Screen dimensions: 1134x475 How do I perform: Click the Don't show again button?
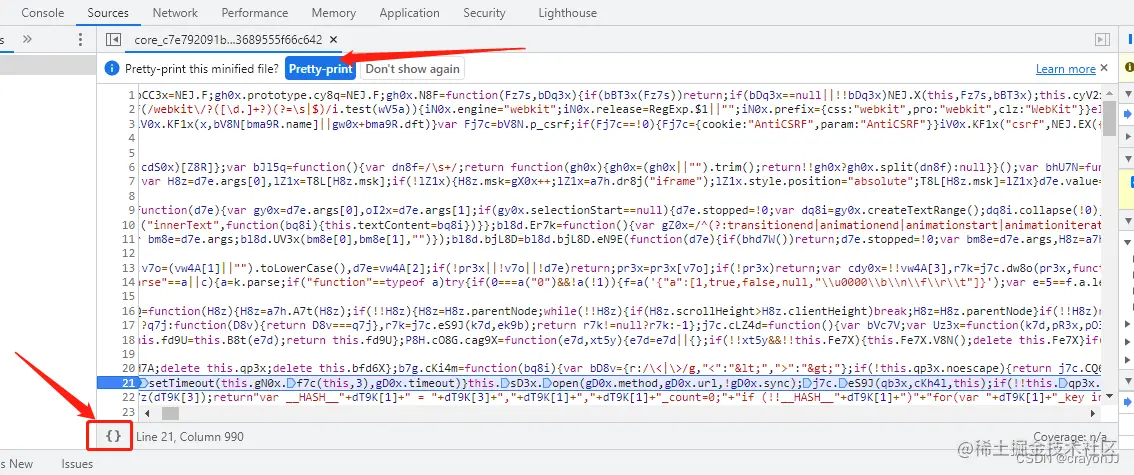coord(412,69)
